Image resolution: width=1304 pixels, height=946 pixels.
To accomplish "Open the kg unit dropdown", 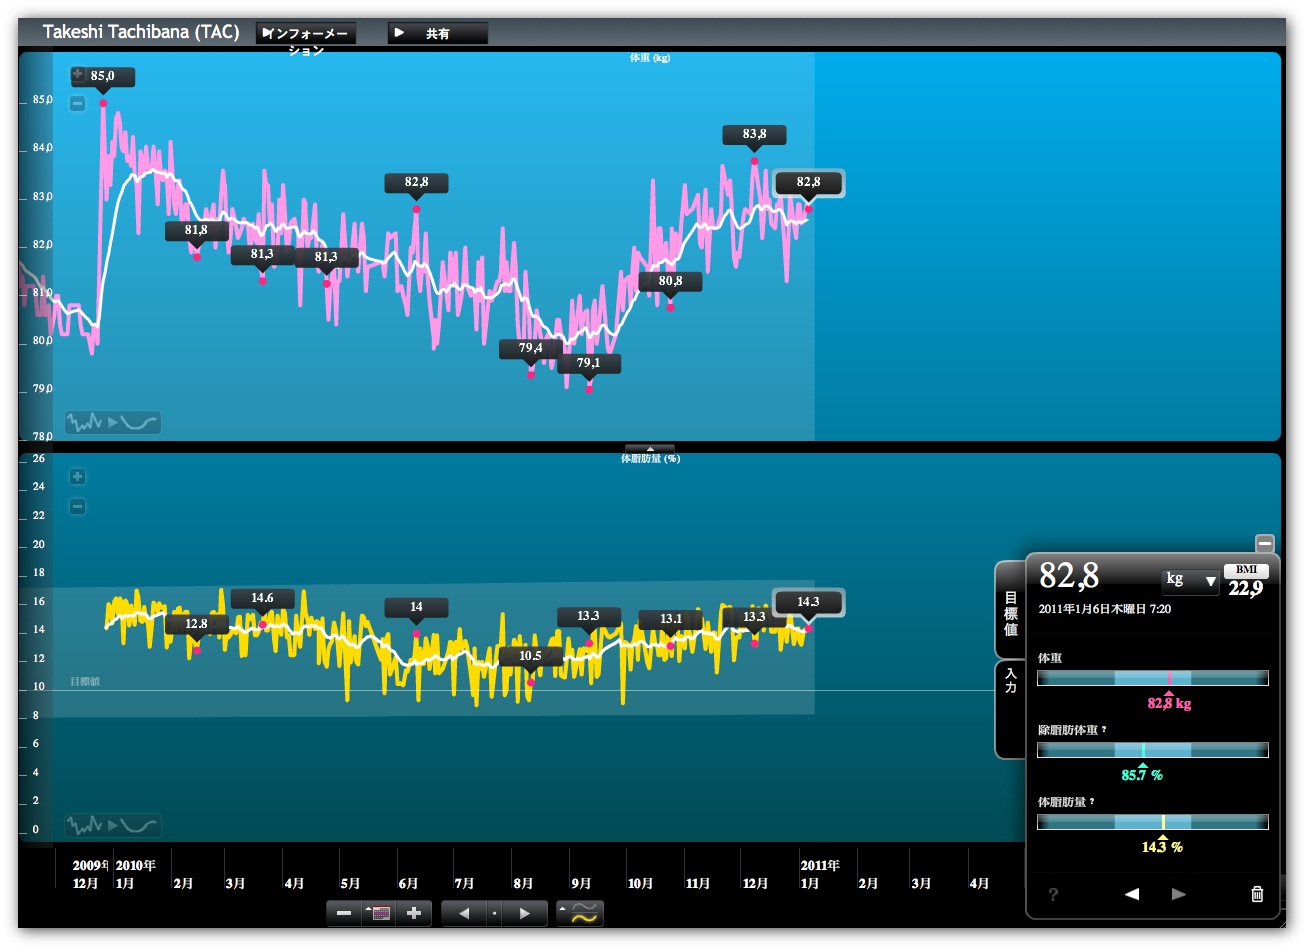I will (x=1190, y=580).
